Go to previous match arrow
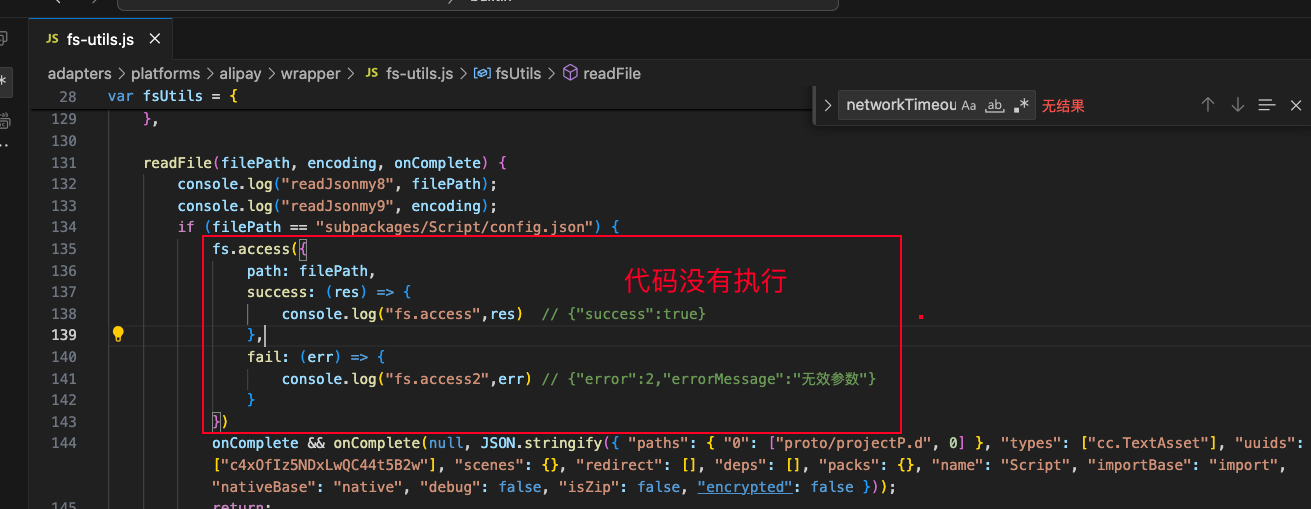1311x509 pixels. [x=1208, y=105]
